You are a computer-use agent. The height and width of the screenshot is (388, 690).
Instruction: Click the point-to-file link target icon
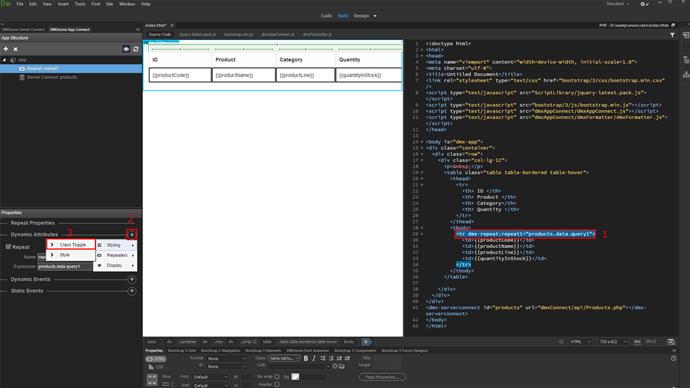[x=335, y=366]
